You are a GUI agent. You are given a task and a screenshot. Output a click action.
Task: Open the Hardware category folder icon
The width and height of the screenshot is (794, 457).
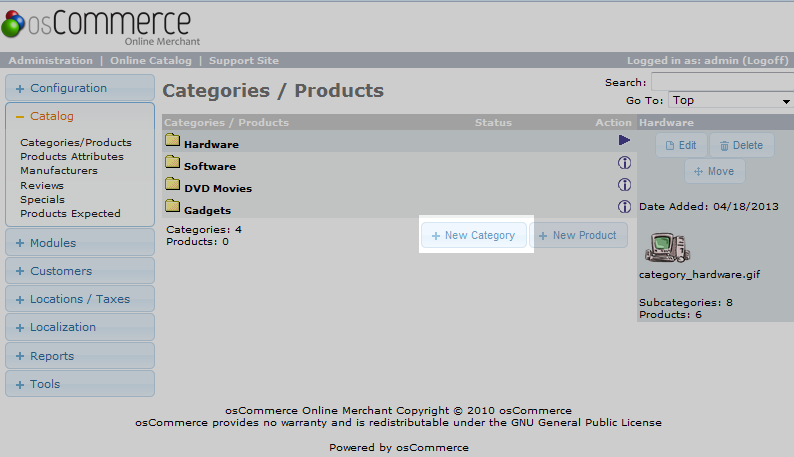pos(172,142)
